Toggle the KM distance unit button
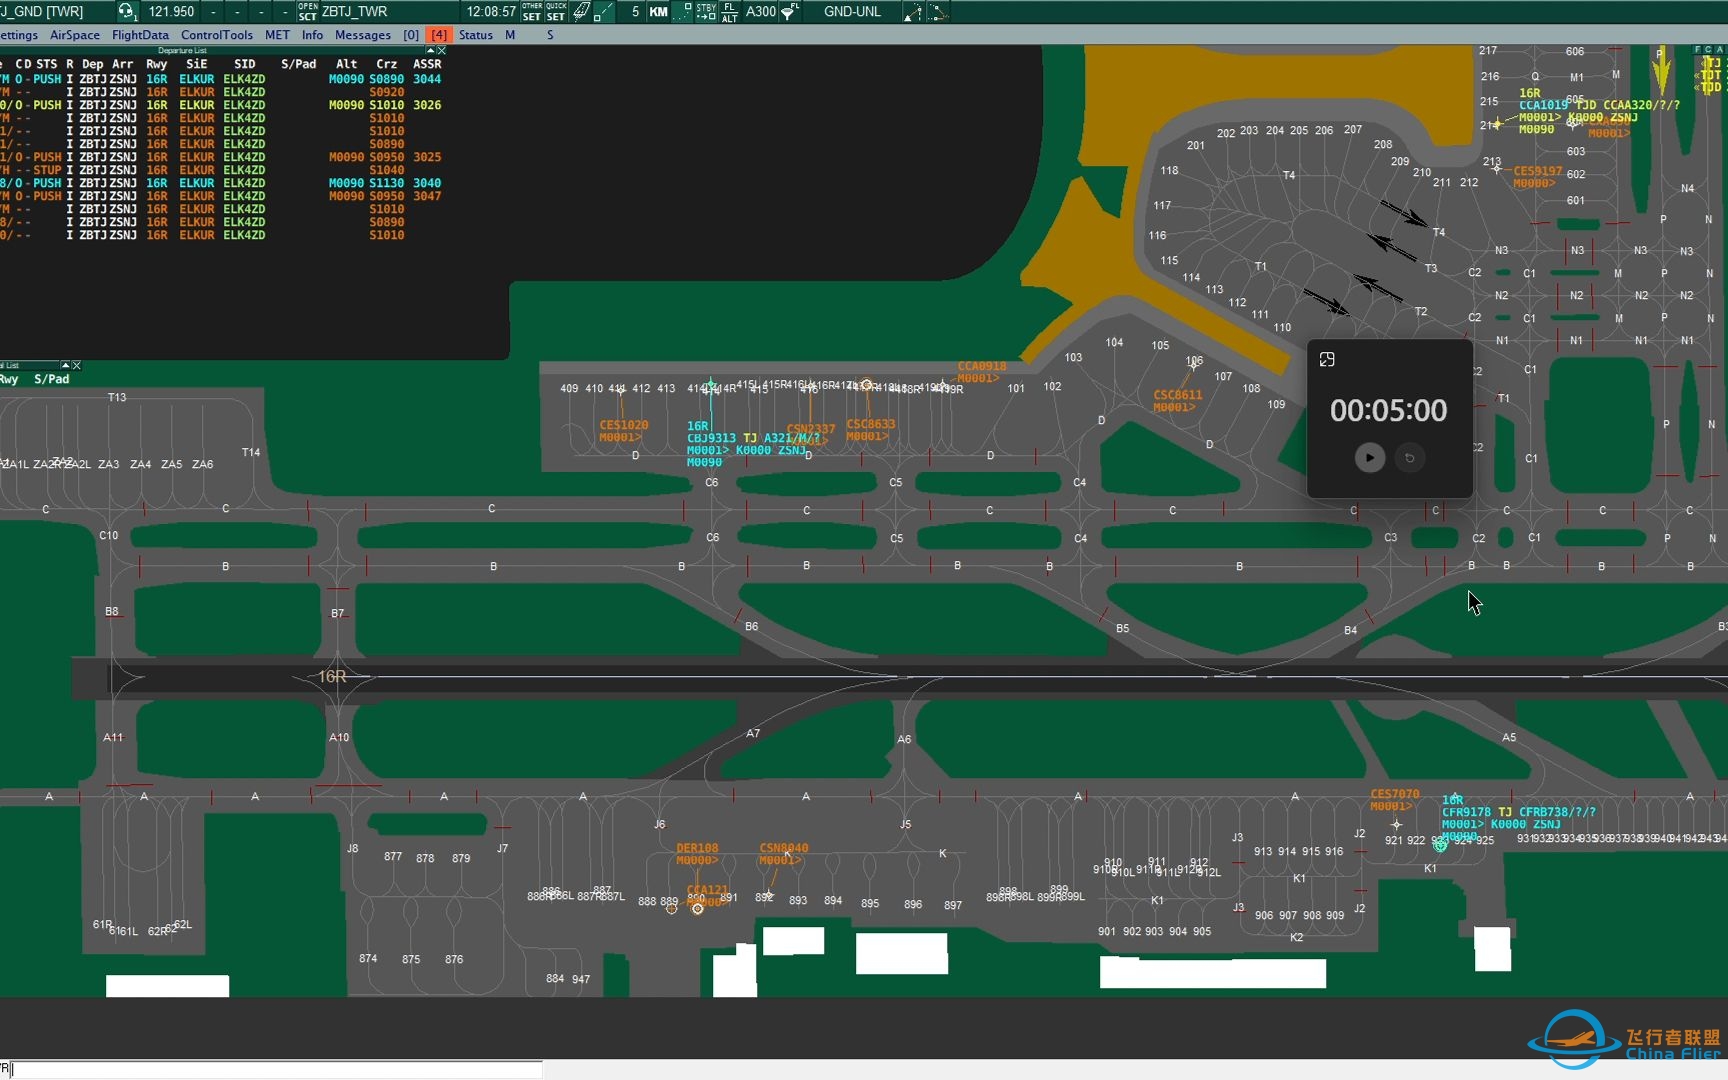 point(658,12)
